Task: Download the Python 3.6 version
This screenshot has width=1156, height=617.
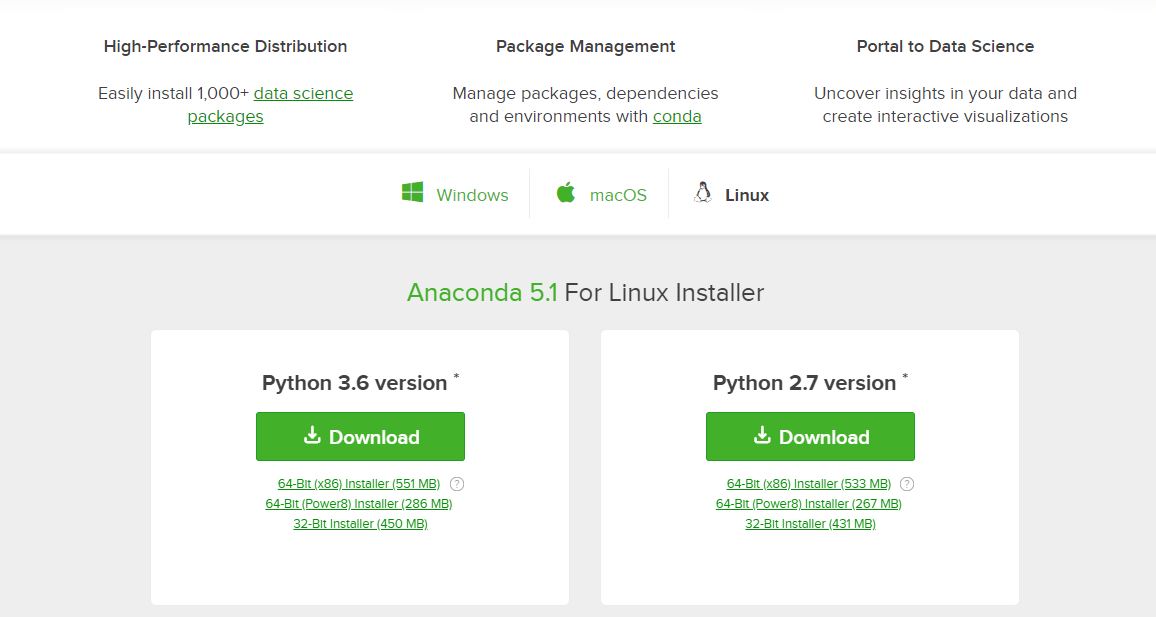Action: pos(361,436)
